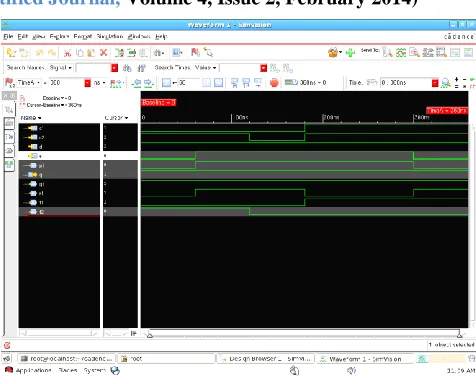
Task: Click the waveform horizontal scrollbar
Action: coord(304,333)
